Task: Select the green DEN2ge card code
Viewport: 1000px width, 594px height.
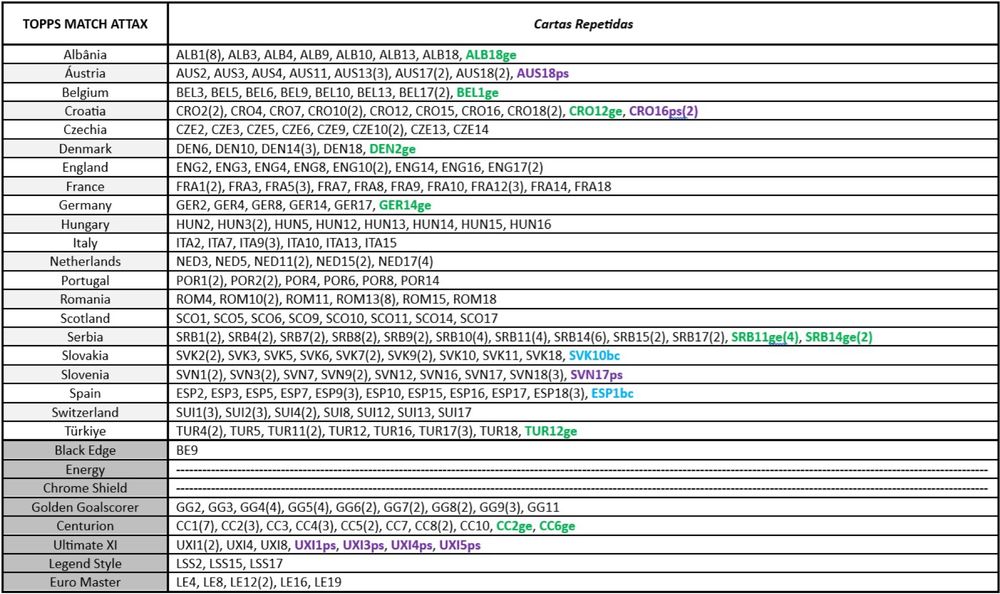Action: point(393,149)
